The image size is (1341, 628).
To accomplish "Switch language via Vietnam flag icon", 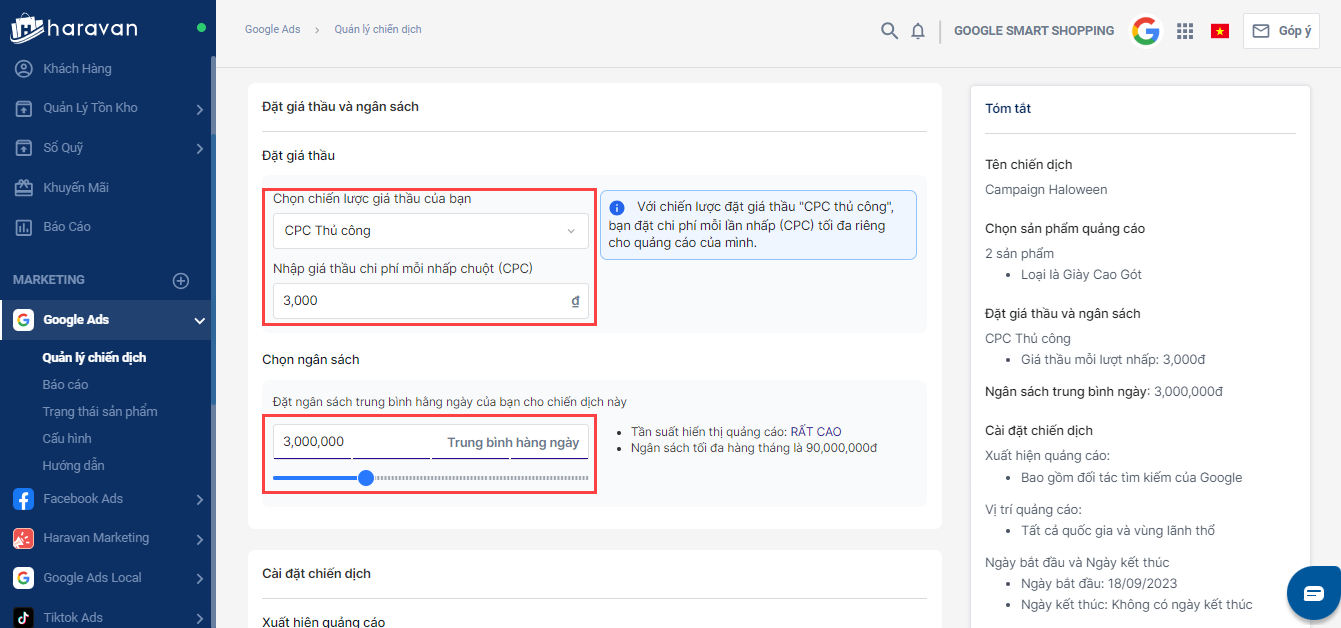I will coord(1220,31).
